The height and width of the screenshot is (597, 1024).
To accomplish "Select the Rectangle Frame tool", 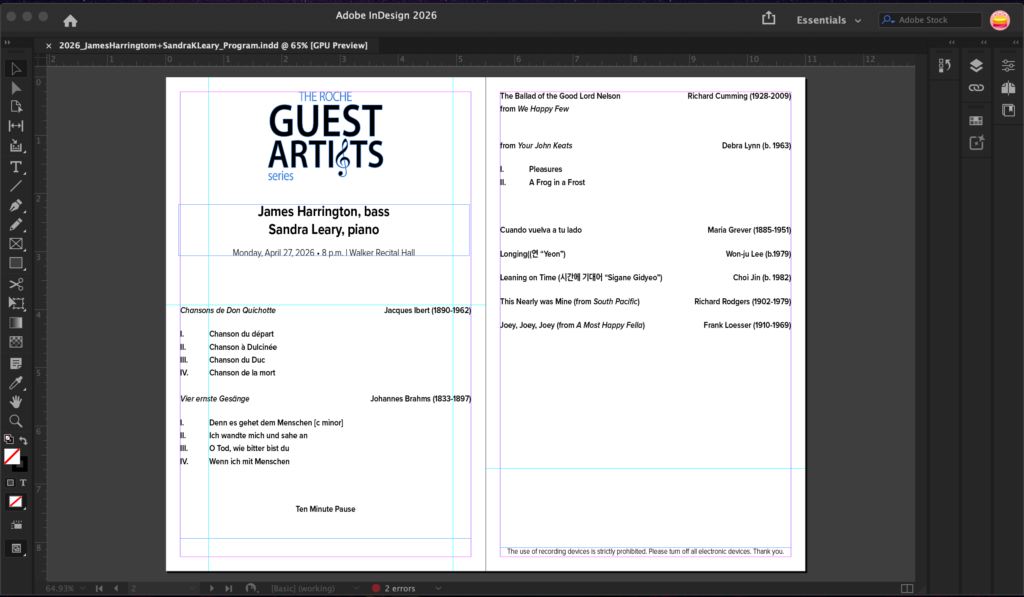I will [16, 244].
